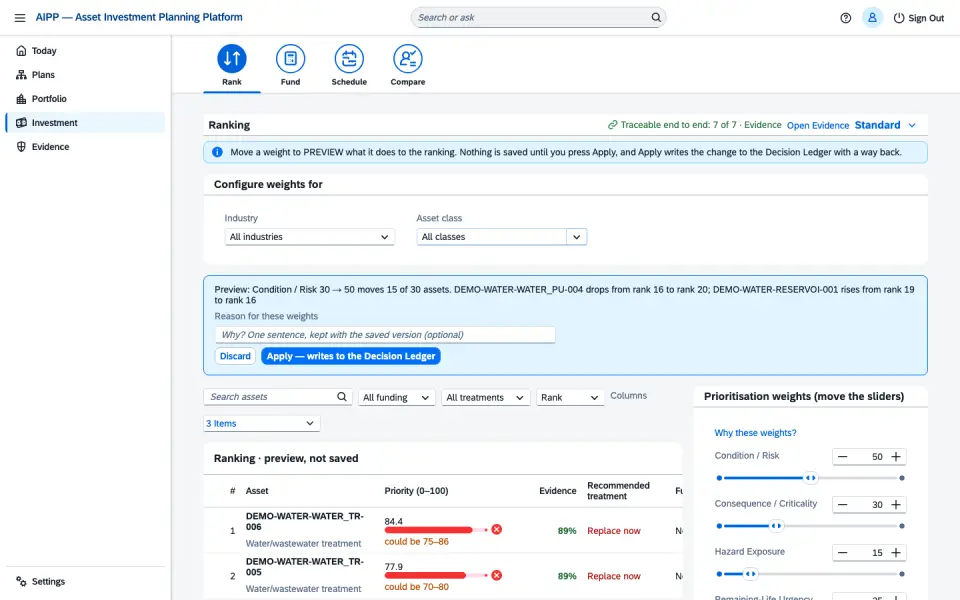The width and height of the screenshot is (960, 600).
Task: Increase Consequence / Criticality weight with plus
Action: point(896,504)
